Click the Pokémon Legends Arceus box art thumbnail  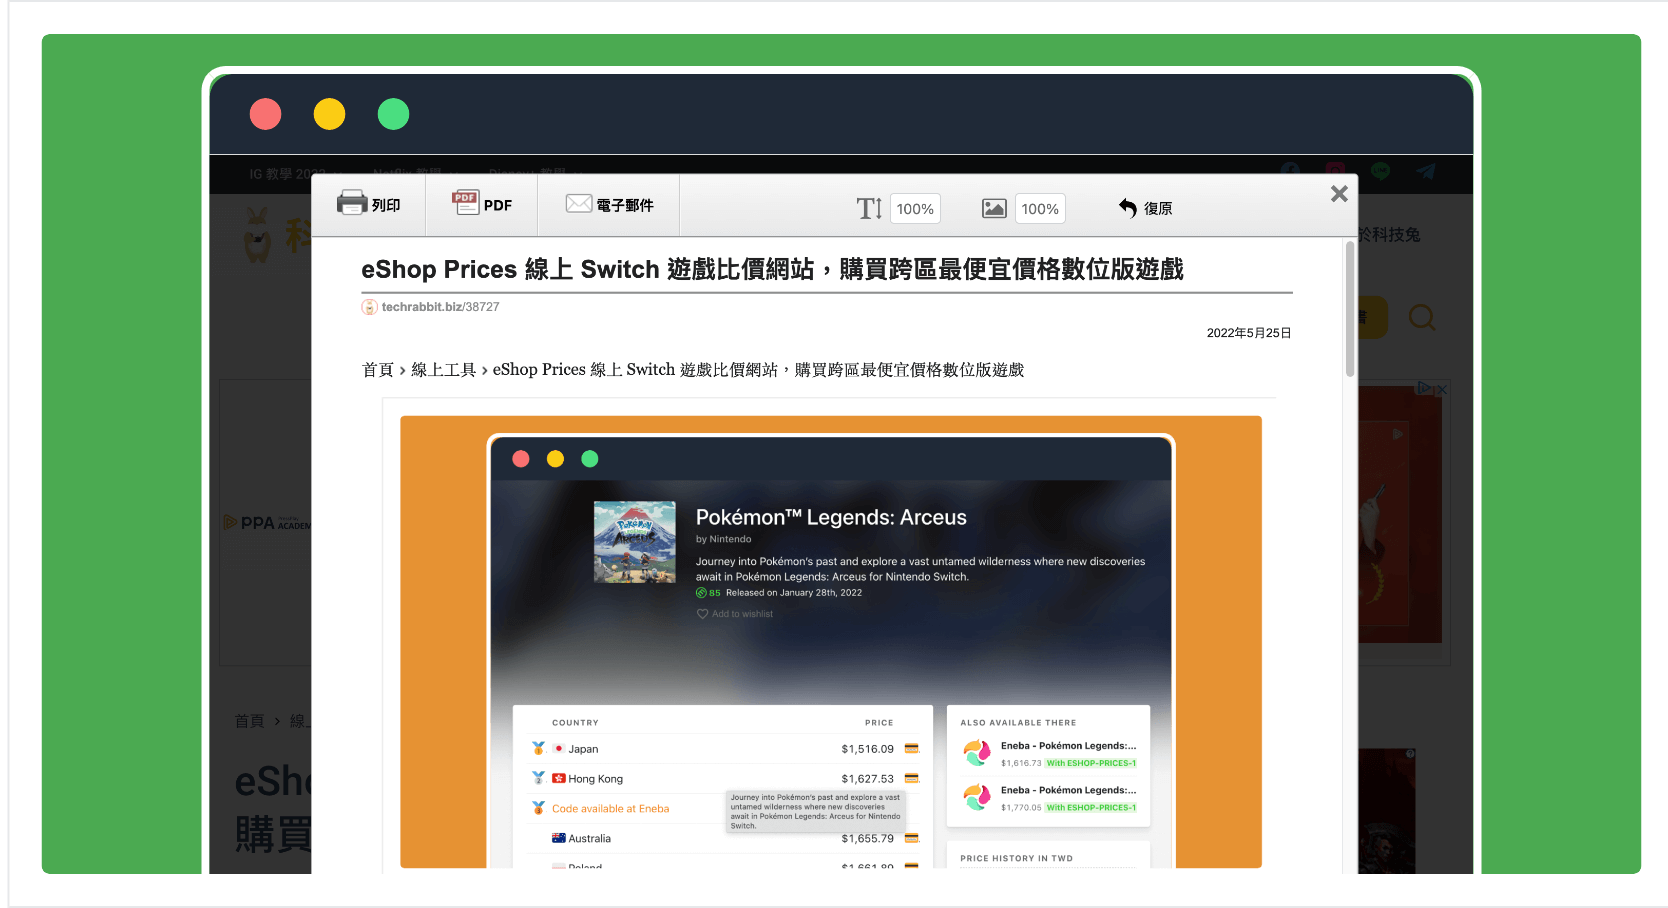tap(634, 541)
